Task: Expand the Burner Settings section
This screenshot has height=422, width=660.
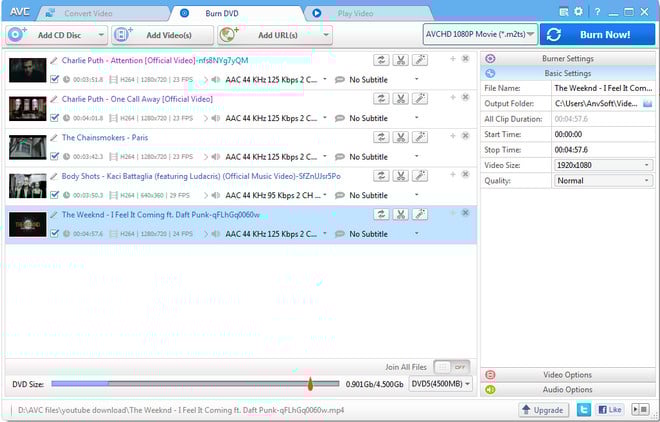Action: click(568, 58)
